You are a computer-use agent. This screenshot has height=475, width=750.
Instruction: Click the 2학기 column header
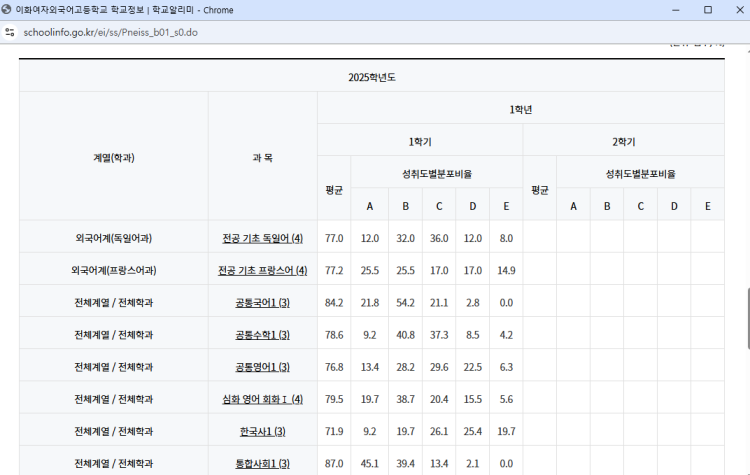[x=623, y=141]
